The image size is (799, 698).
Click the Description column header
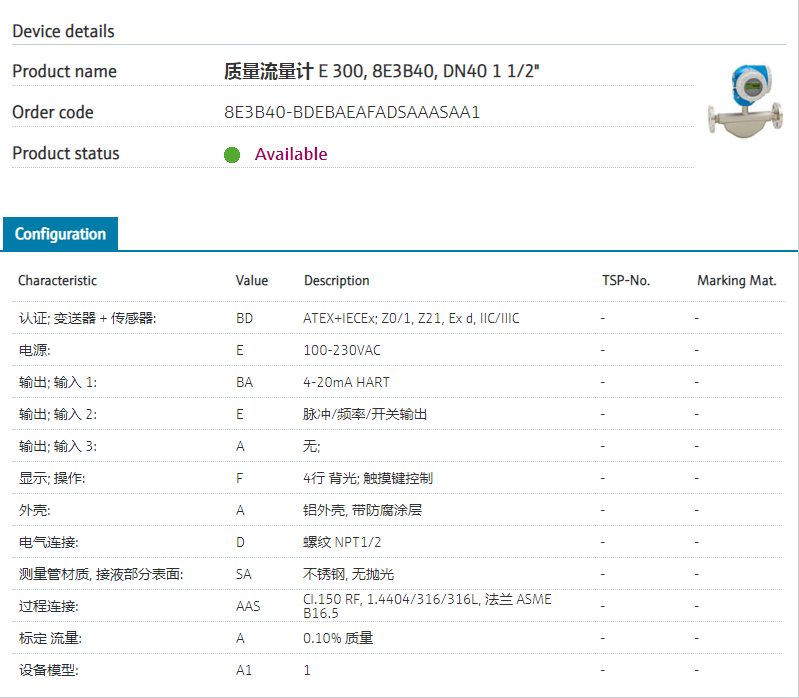(336, 281)
